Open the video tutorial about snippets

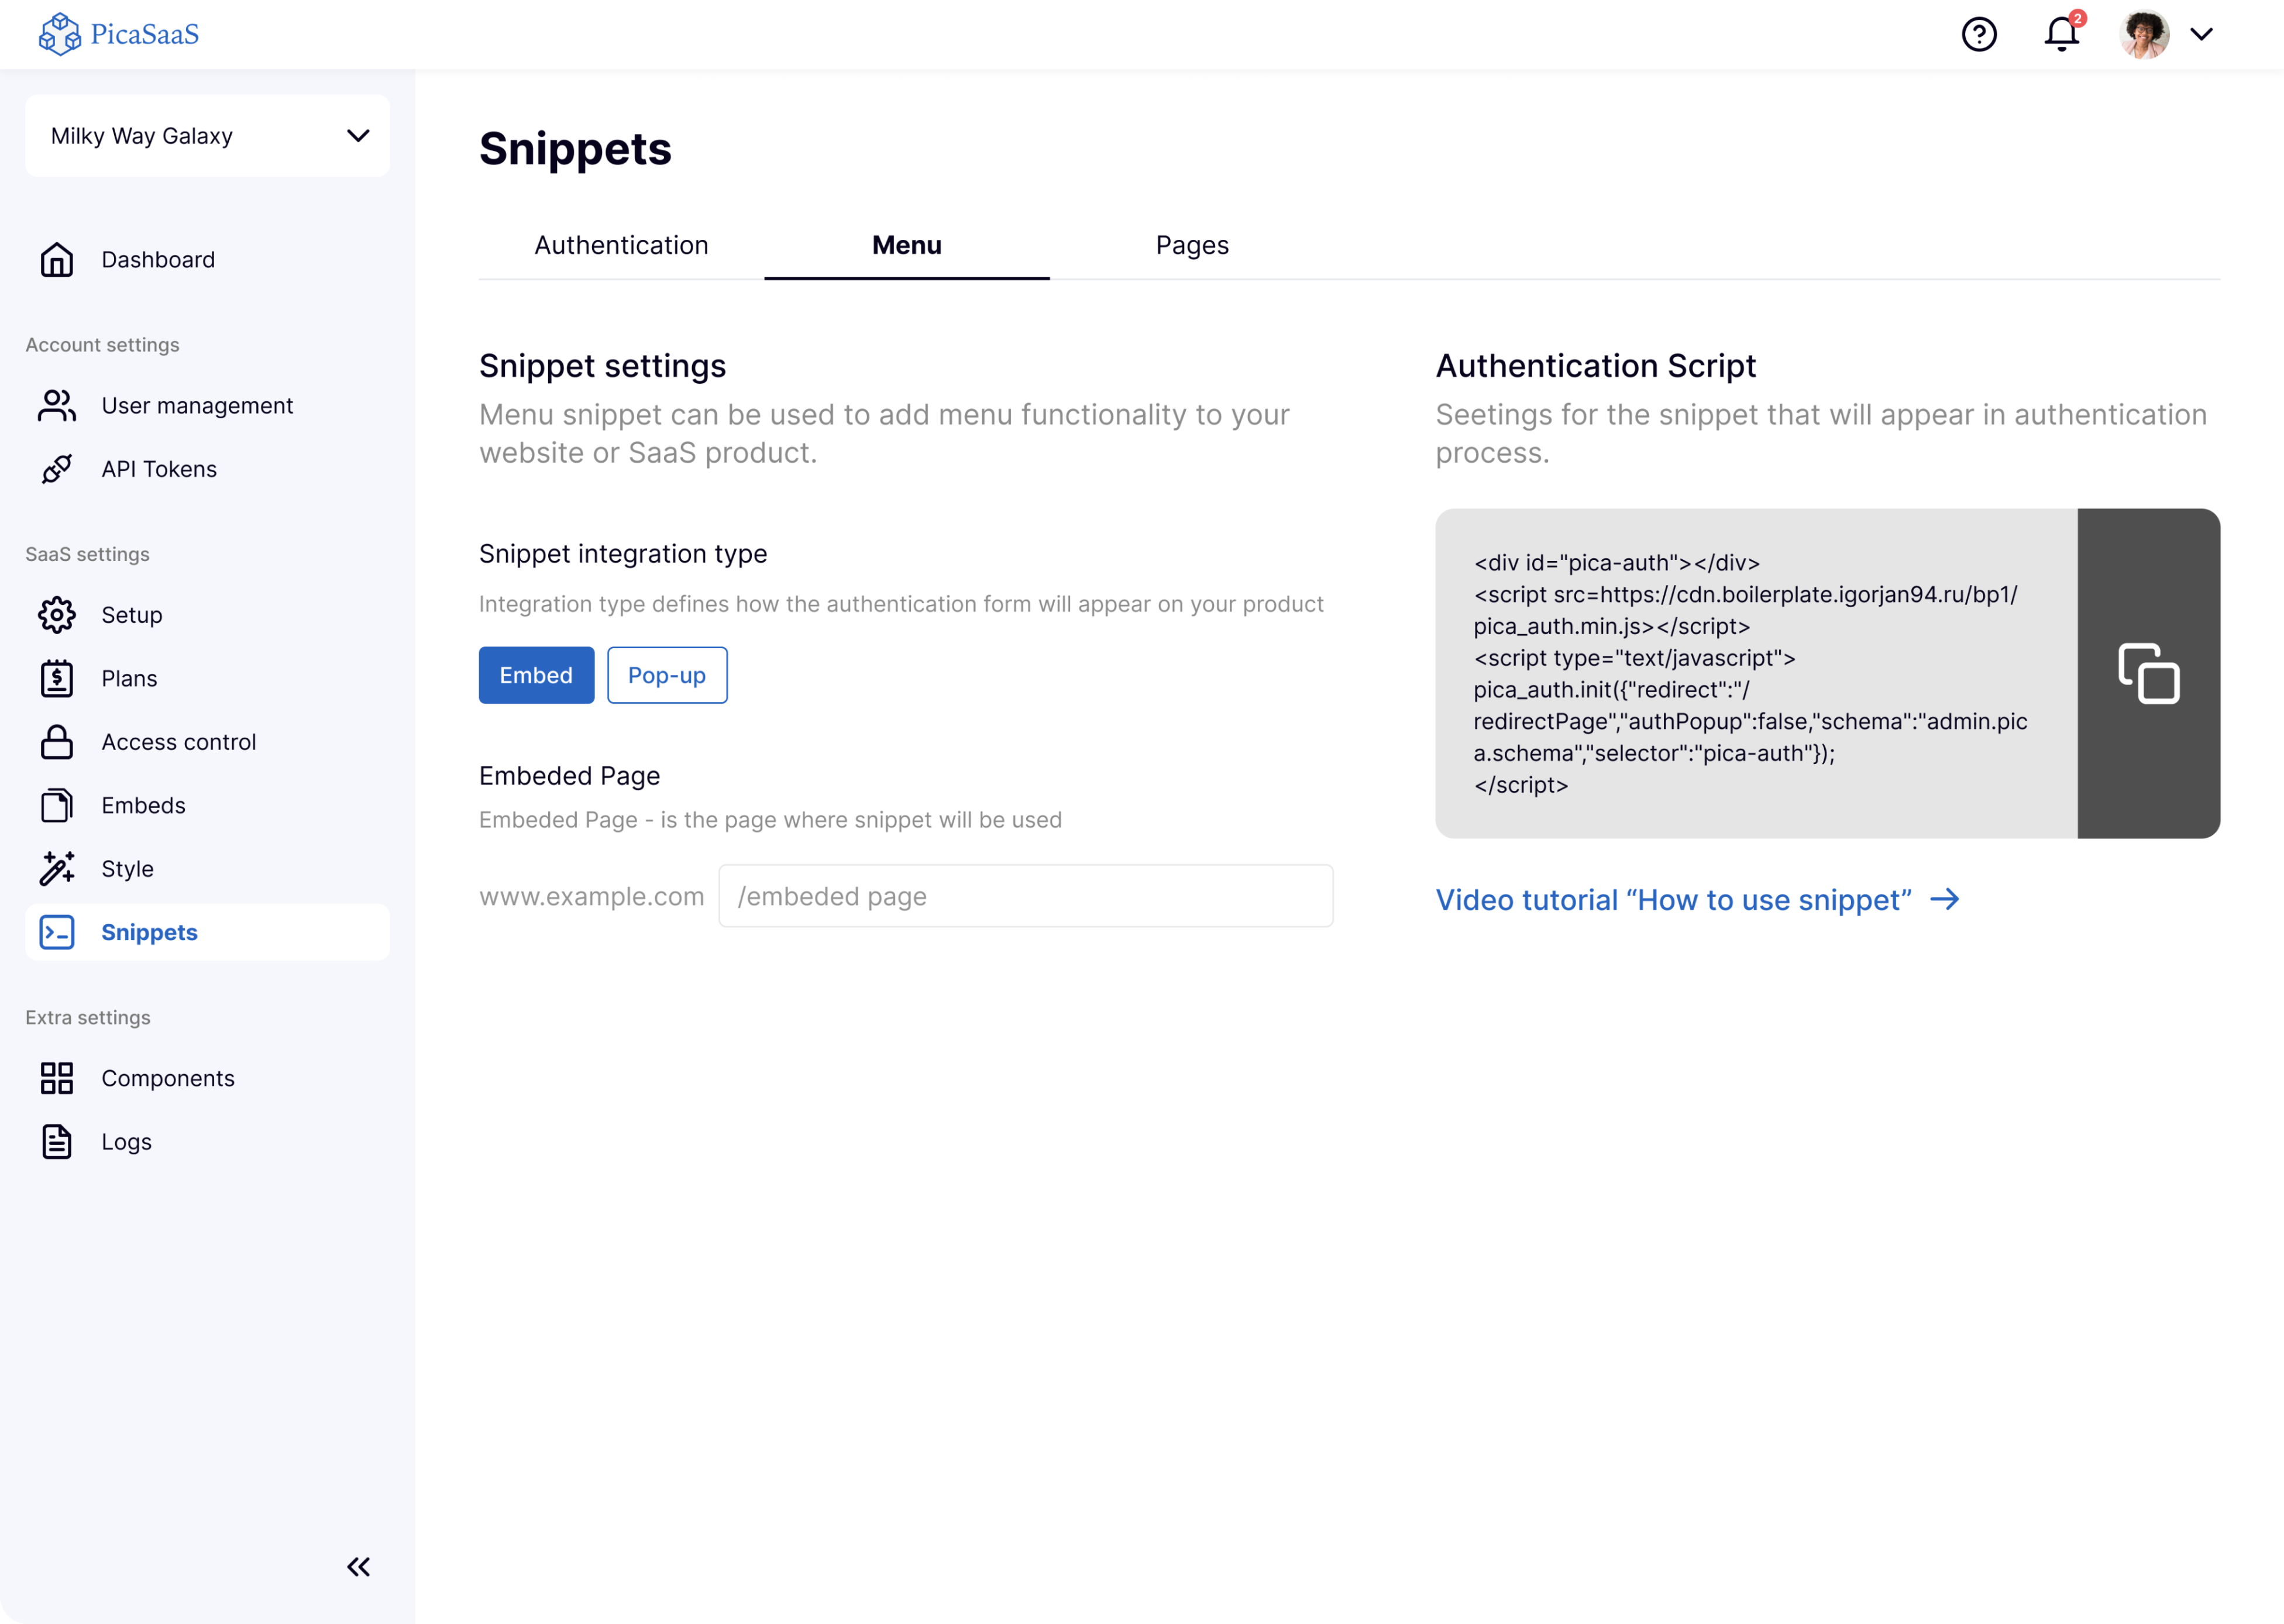coord(1674,899)
